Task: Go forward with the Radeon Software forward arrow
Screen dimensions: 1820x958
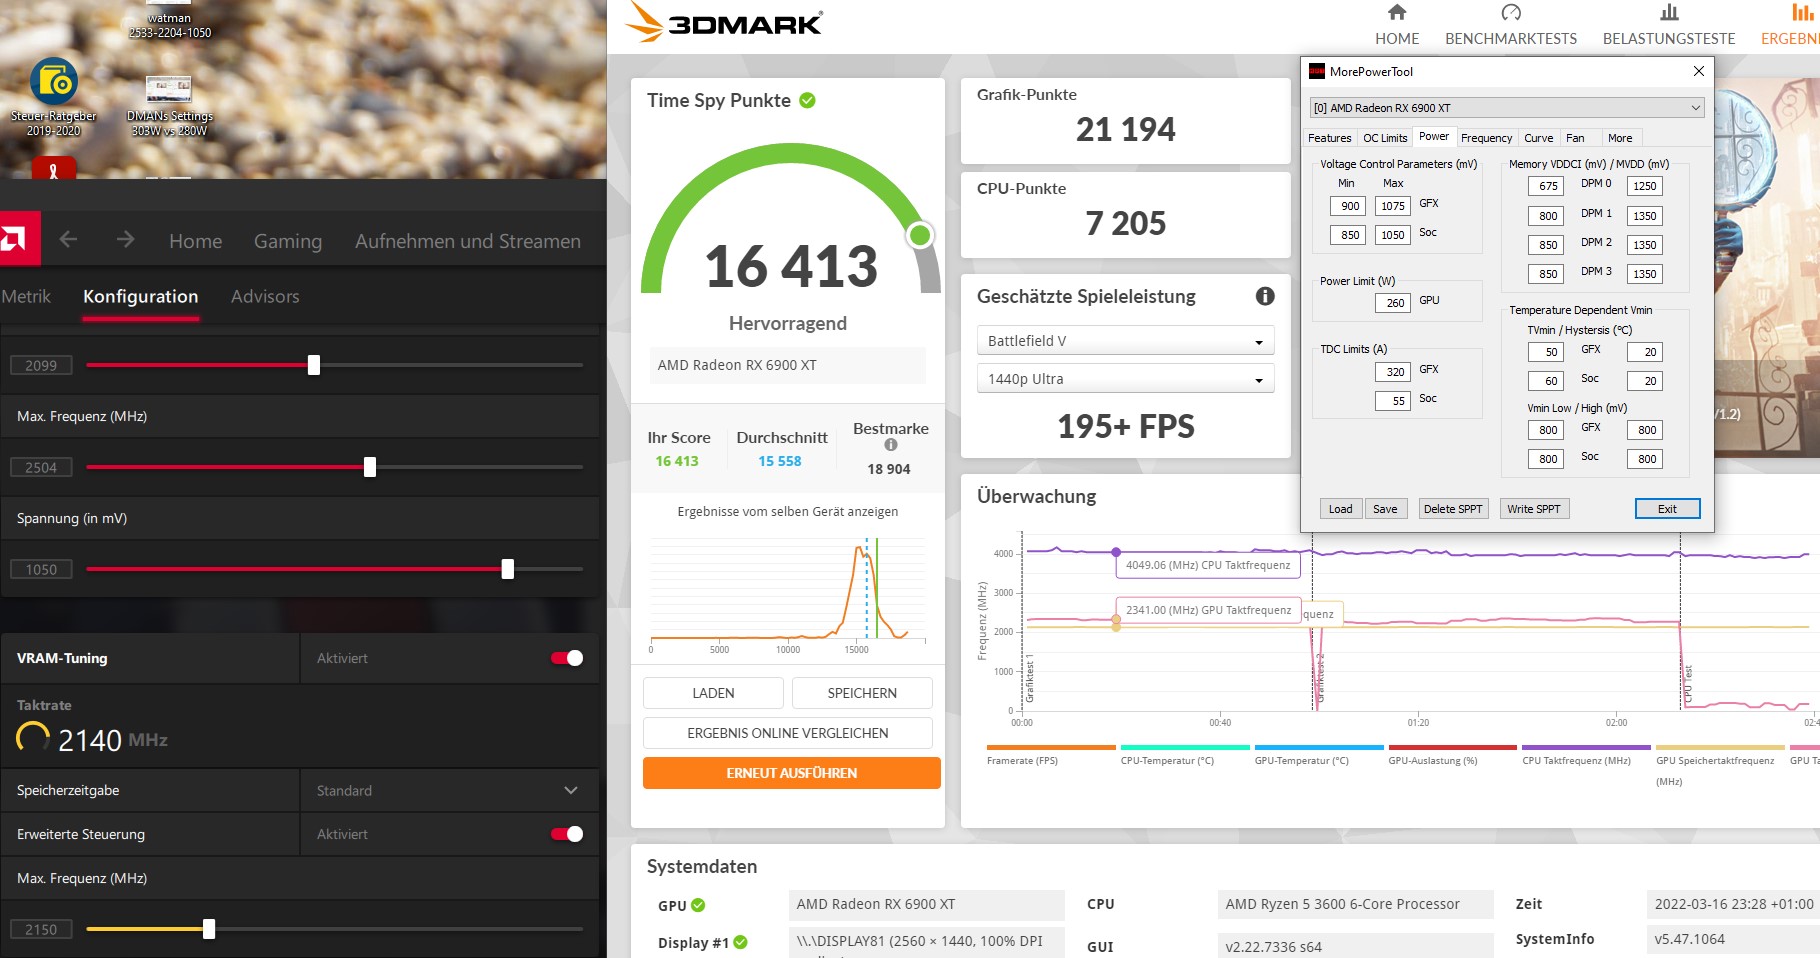Action: pos(125,240)
